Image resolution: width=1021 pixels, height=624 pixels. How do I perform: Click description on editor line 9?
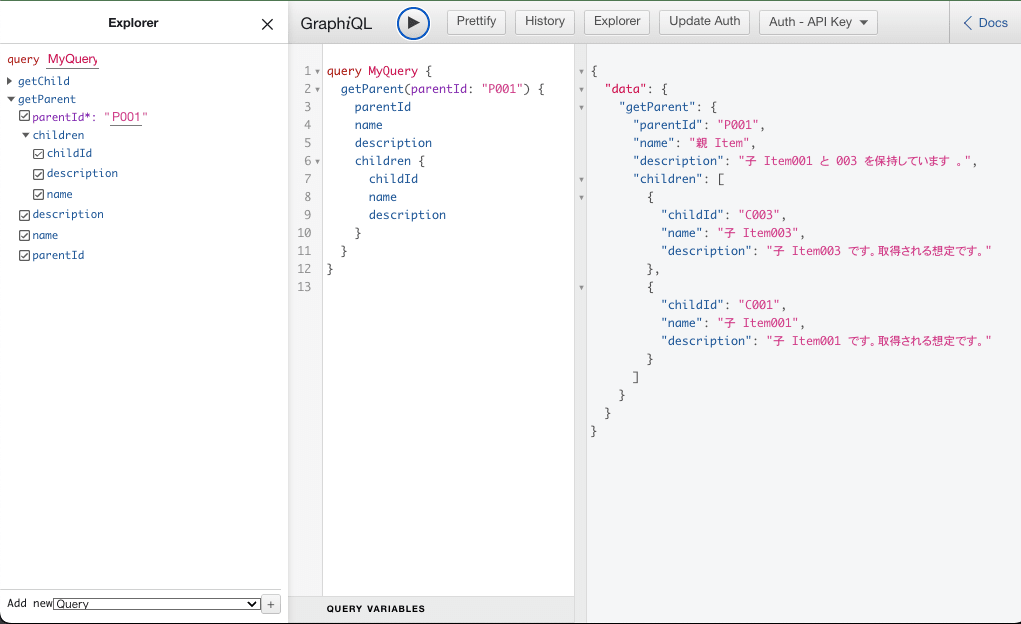pos(407,215)
